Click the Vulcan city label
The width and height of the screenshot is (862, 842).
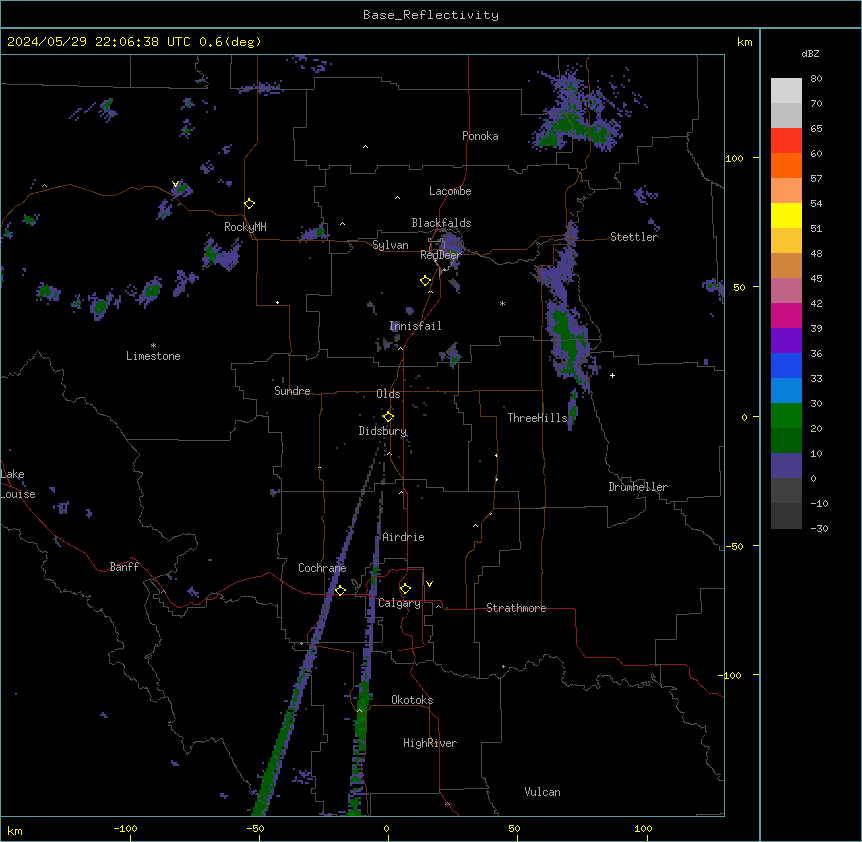tap(542, 792)
